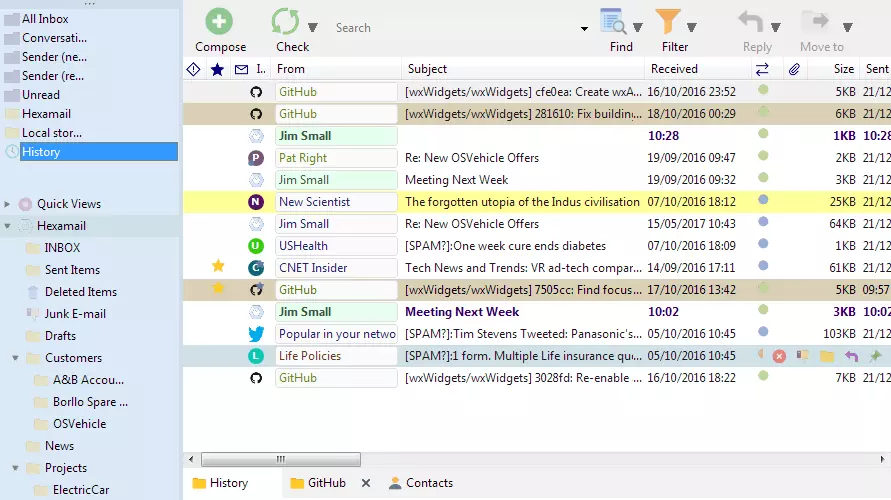Switch to the GitHub tab
This screenshot has height=500, width=891.
coord(326,483)
